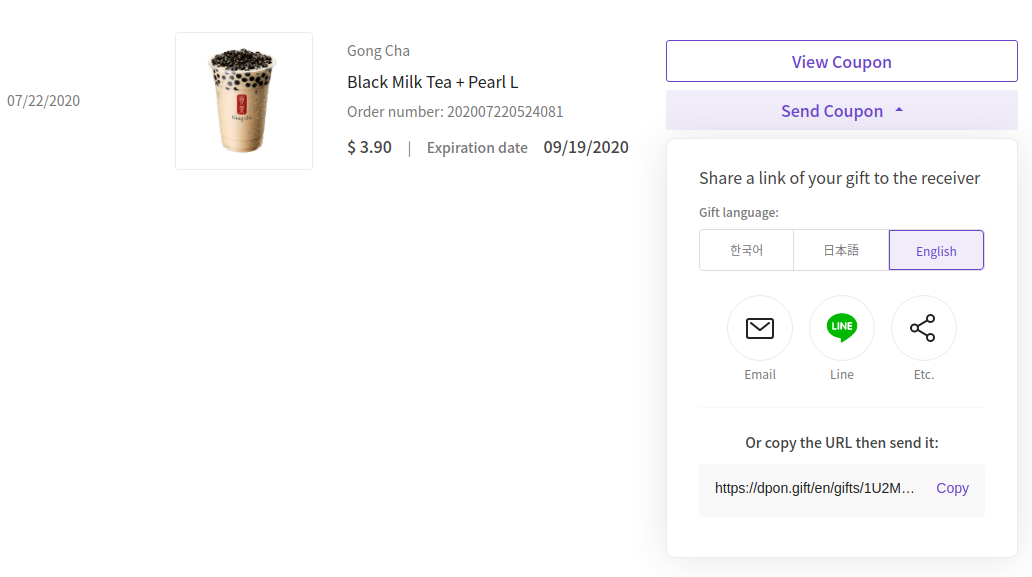The height and width of the screenshot is (577, 1032).
Task: Share the gift via Email icon
Action: 760,328
